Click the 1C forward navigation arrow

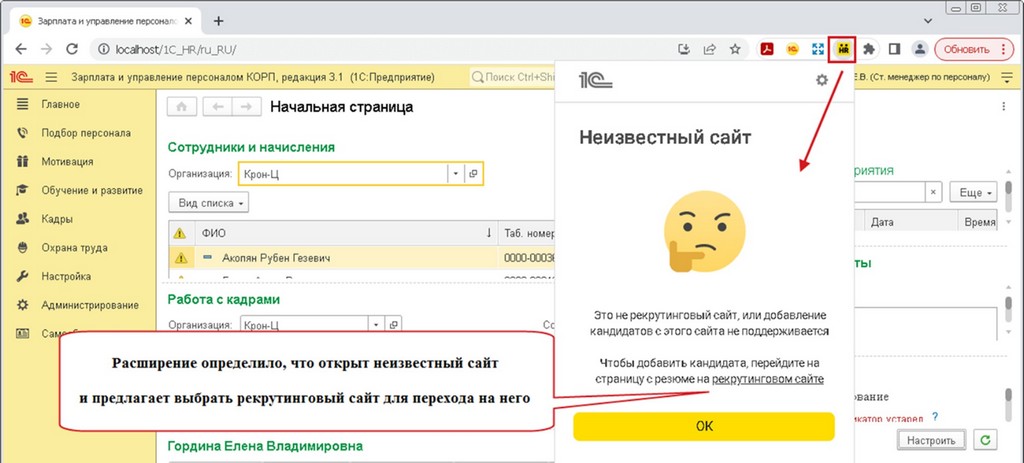click(246, 107)
